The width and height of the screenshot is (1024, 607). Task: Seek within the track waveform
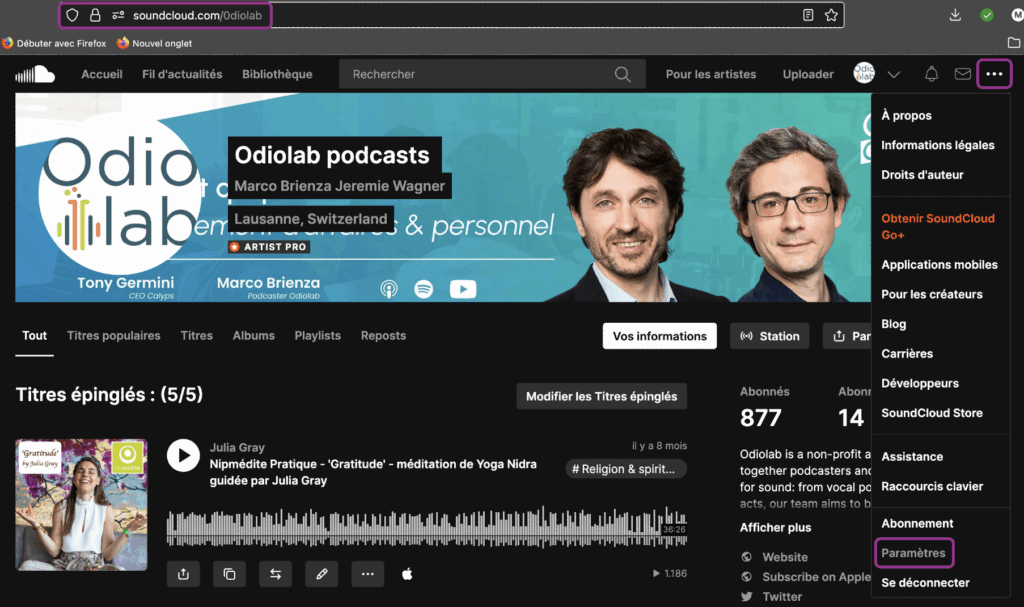[x=426, y=527]
